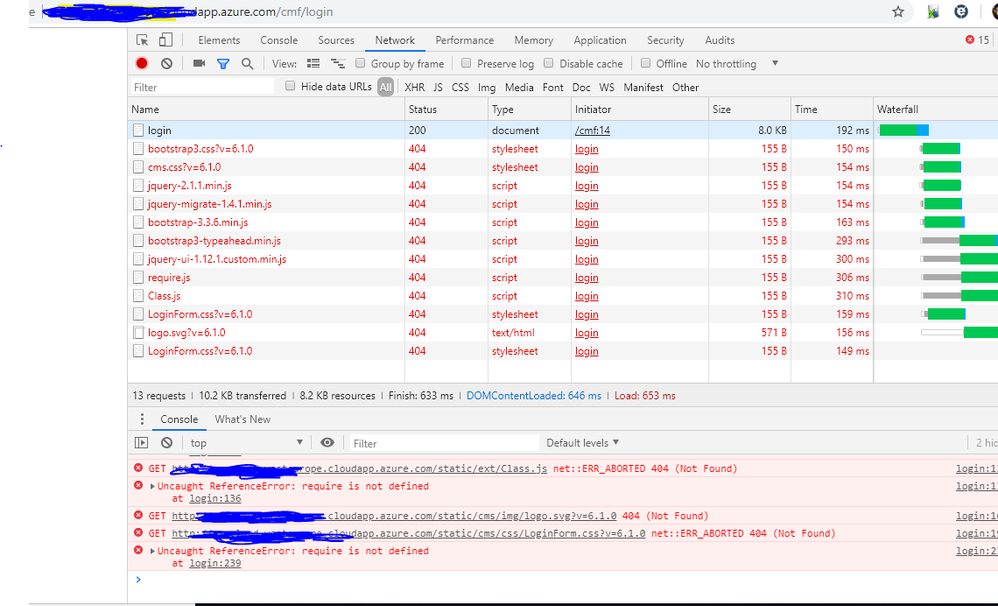Click the /cmf:14 initiator link
998x606 pixels.
(x=592, y=131)
